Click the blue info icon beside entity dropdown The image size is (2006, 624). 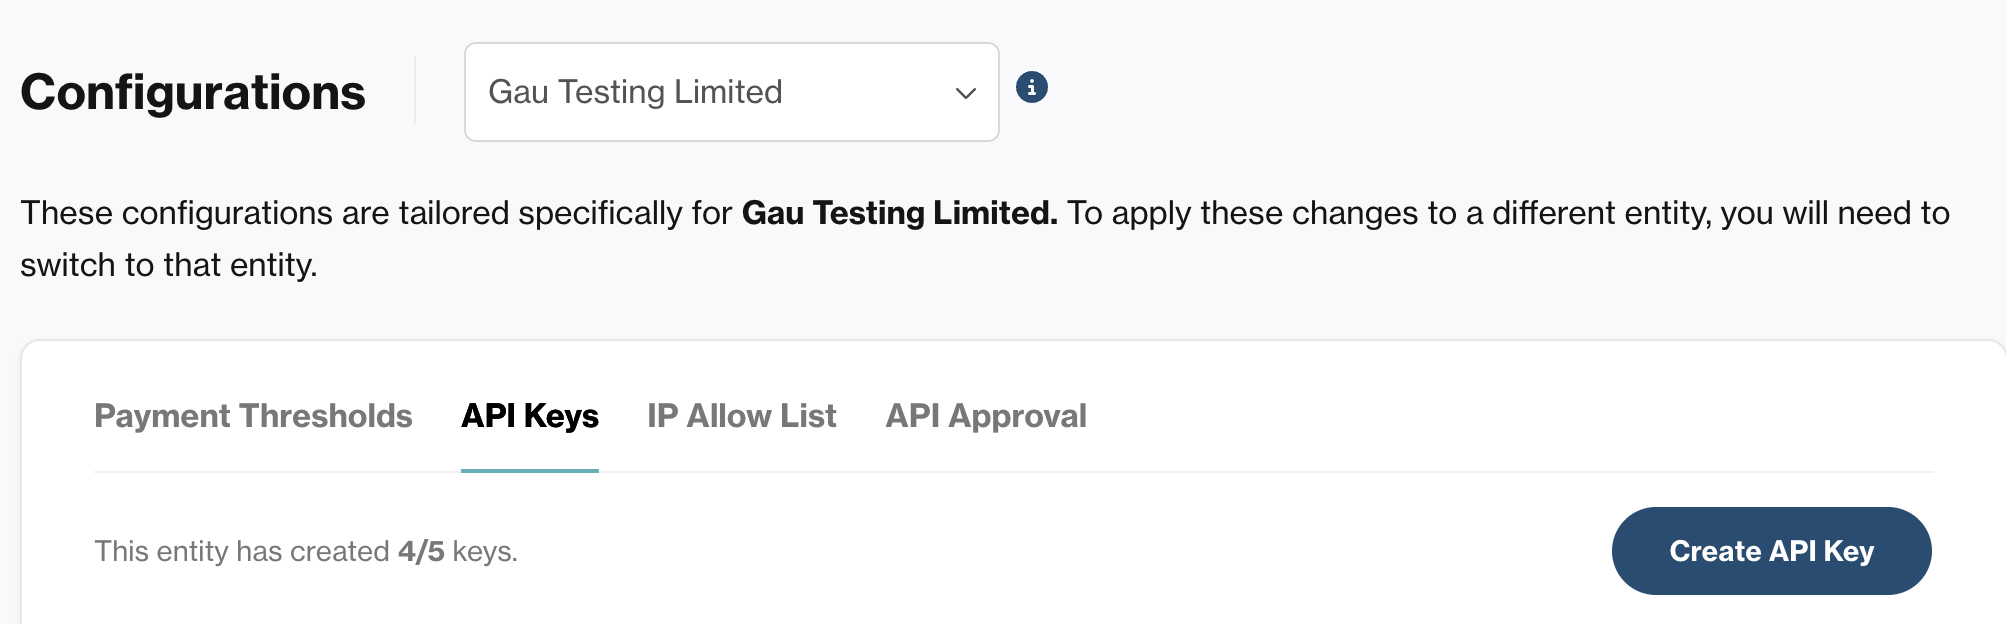1032,87
